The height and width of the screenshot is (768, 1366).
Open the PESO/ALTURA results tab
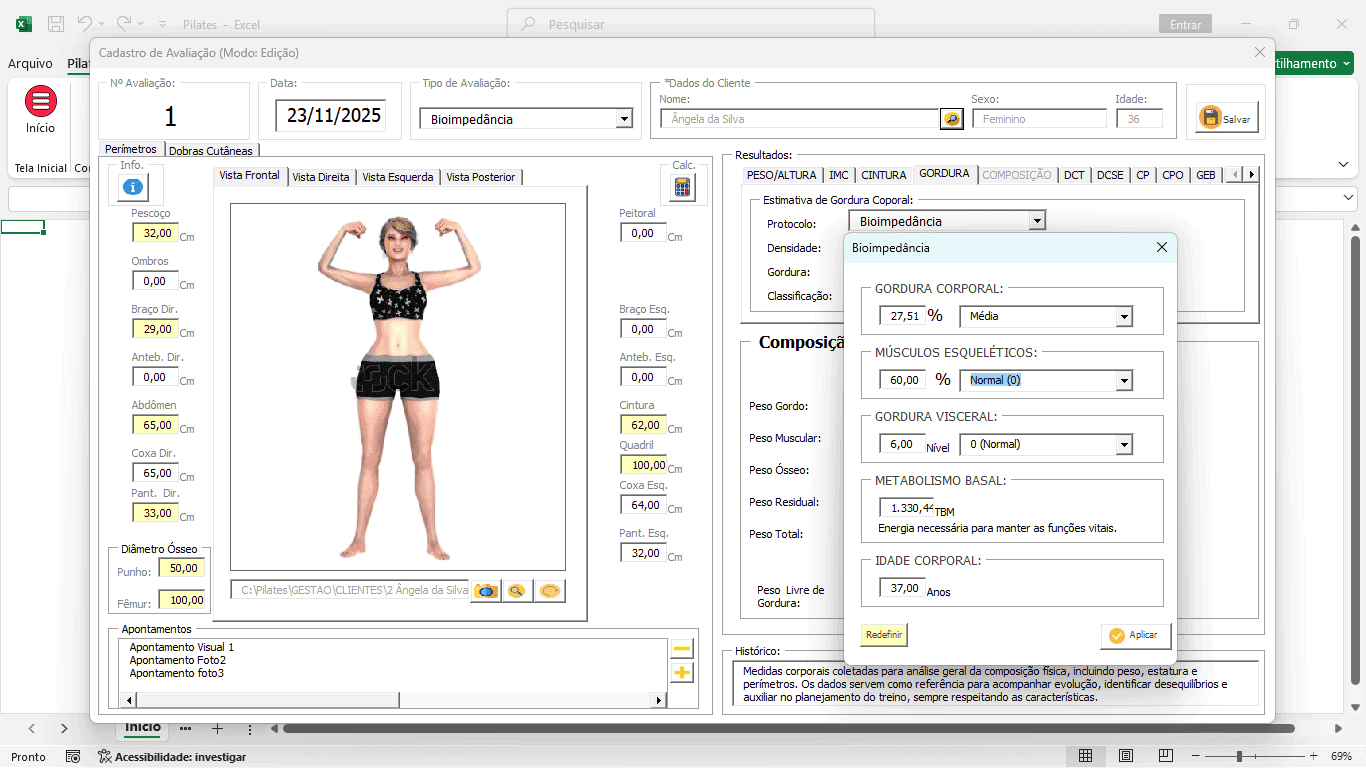click(x=782, y=175)
